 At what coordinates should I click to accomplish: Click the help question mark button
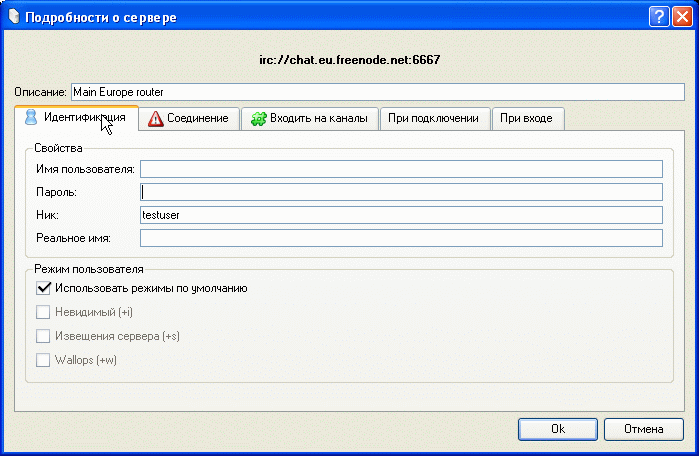(658, 16)
